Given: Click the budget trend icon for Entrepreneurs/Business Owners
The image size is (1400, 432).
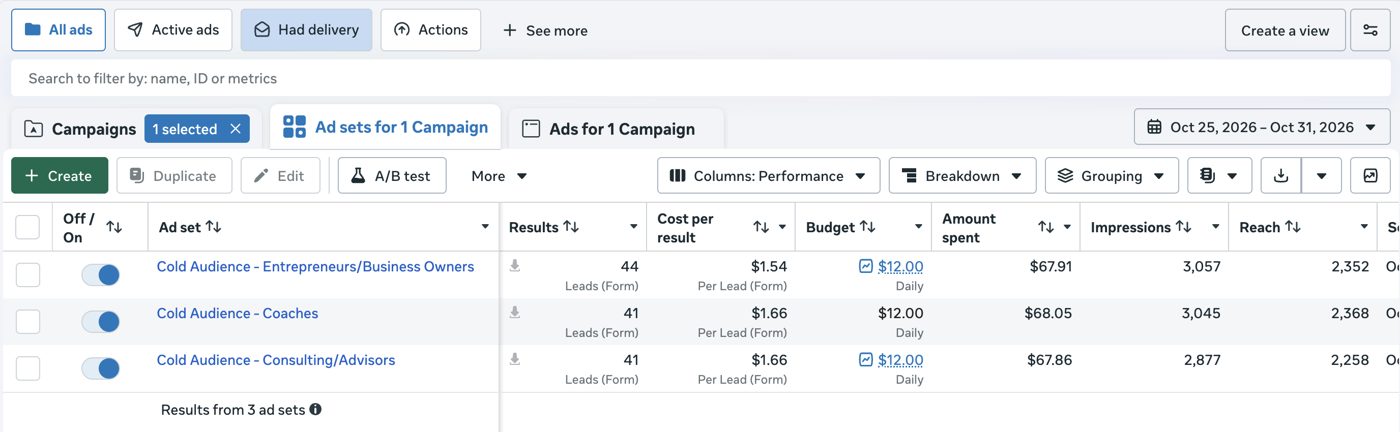Looking at the screenshot, I should coord(866,266).
